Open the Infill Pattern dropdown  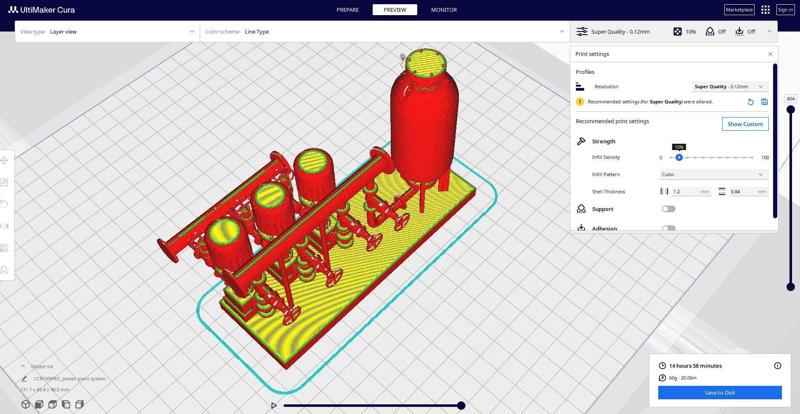point(714,175)
